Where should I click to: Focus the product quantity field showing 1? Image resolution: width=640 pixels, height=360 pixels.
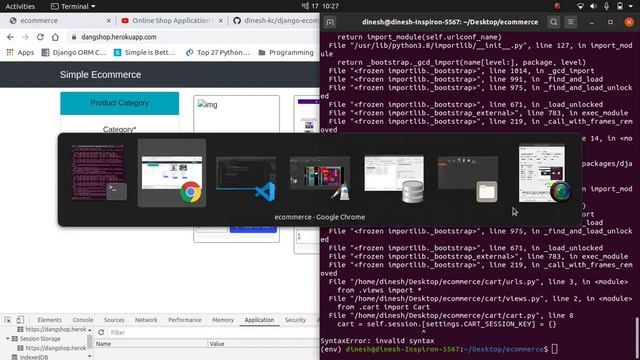(307, 237)
